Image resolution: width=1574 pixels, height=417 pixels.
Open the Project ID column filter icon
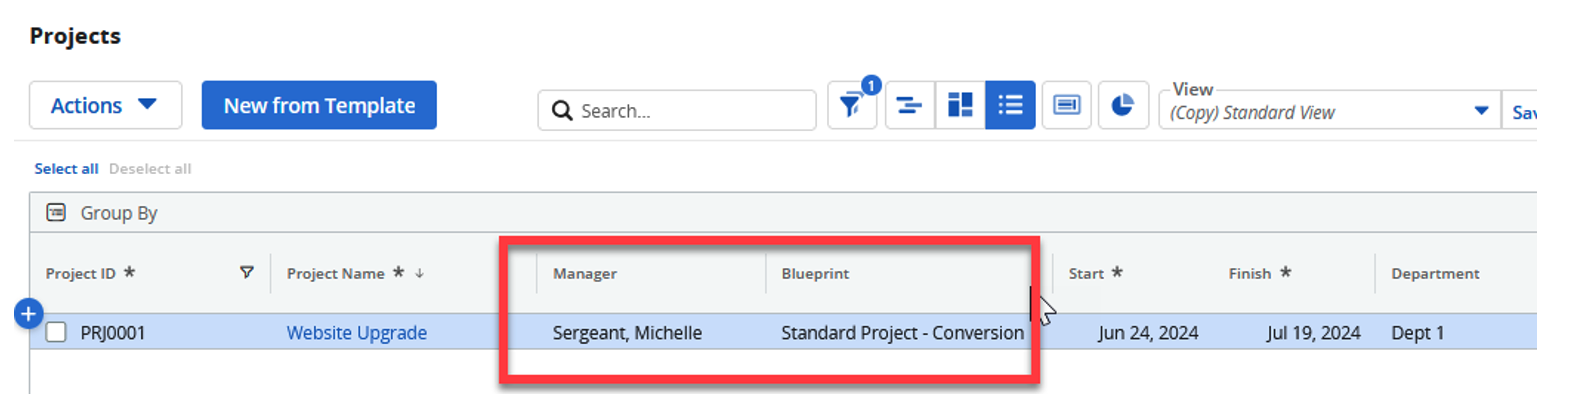[247, 272]
